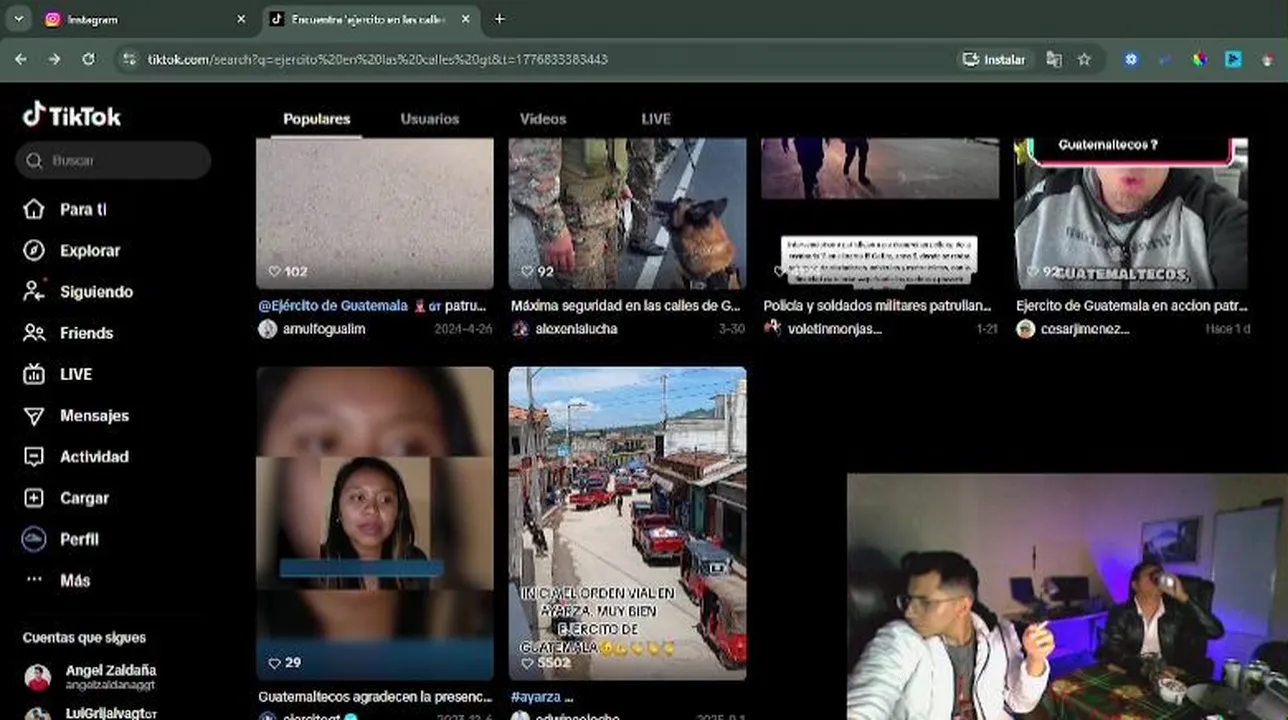Open LIVE in the sidebar
The width and height of the screenshot is (1288, 720).
coord(58,374)
